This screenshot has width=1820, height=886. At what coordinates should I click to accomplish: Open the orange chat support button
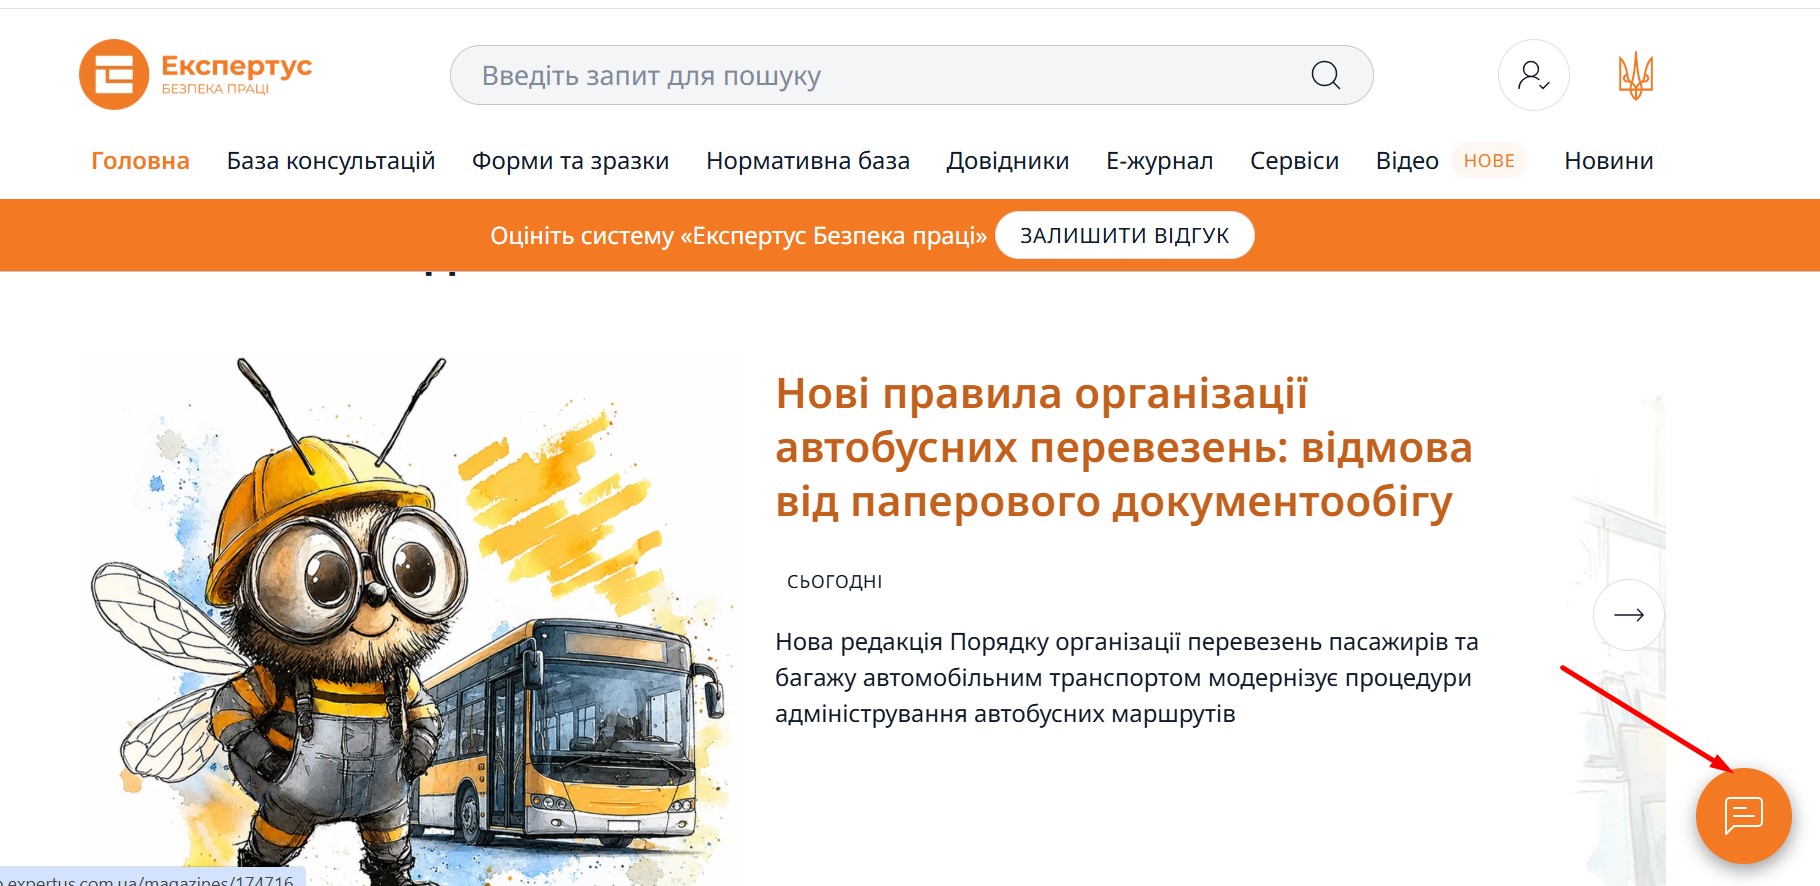1743,815
